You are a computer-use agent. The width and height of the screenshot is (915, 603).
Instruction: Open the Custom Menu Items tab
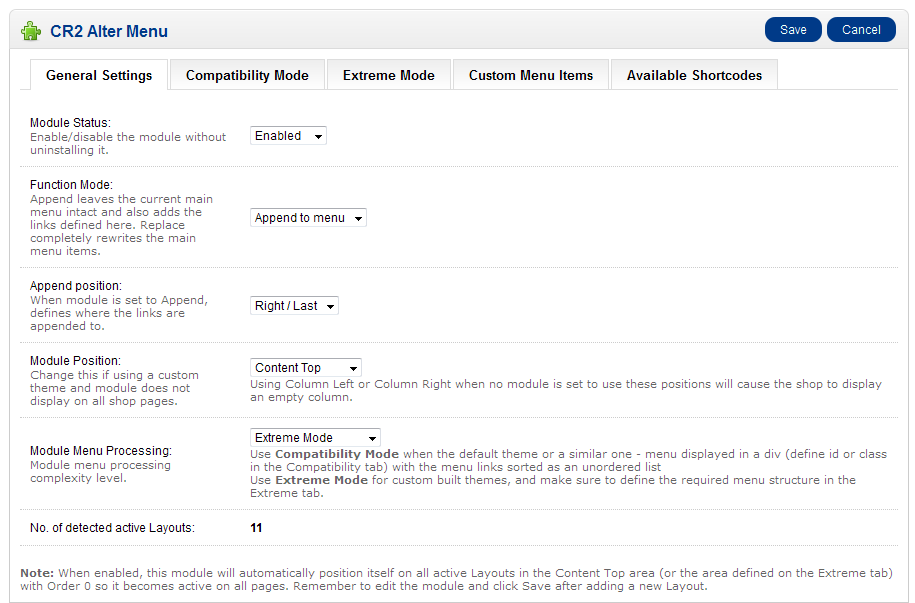click(531, 75)
